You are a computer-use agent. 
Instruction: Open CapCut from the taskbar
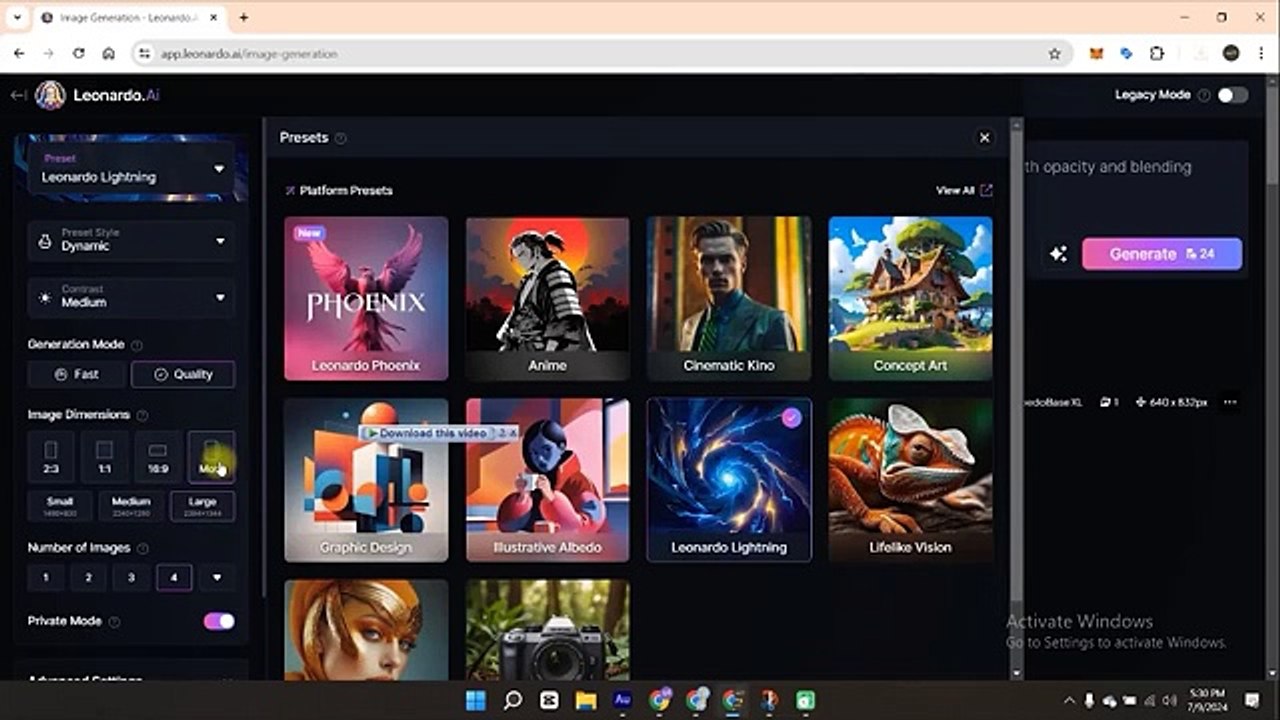click(x=549, y=700)
